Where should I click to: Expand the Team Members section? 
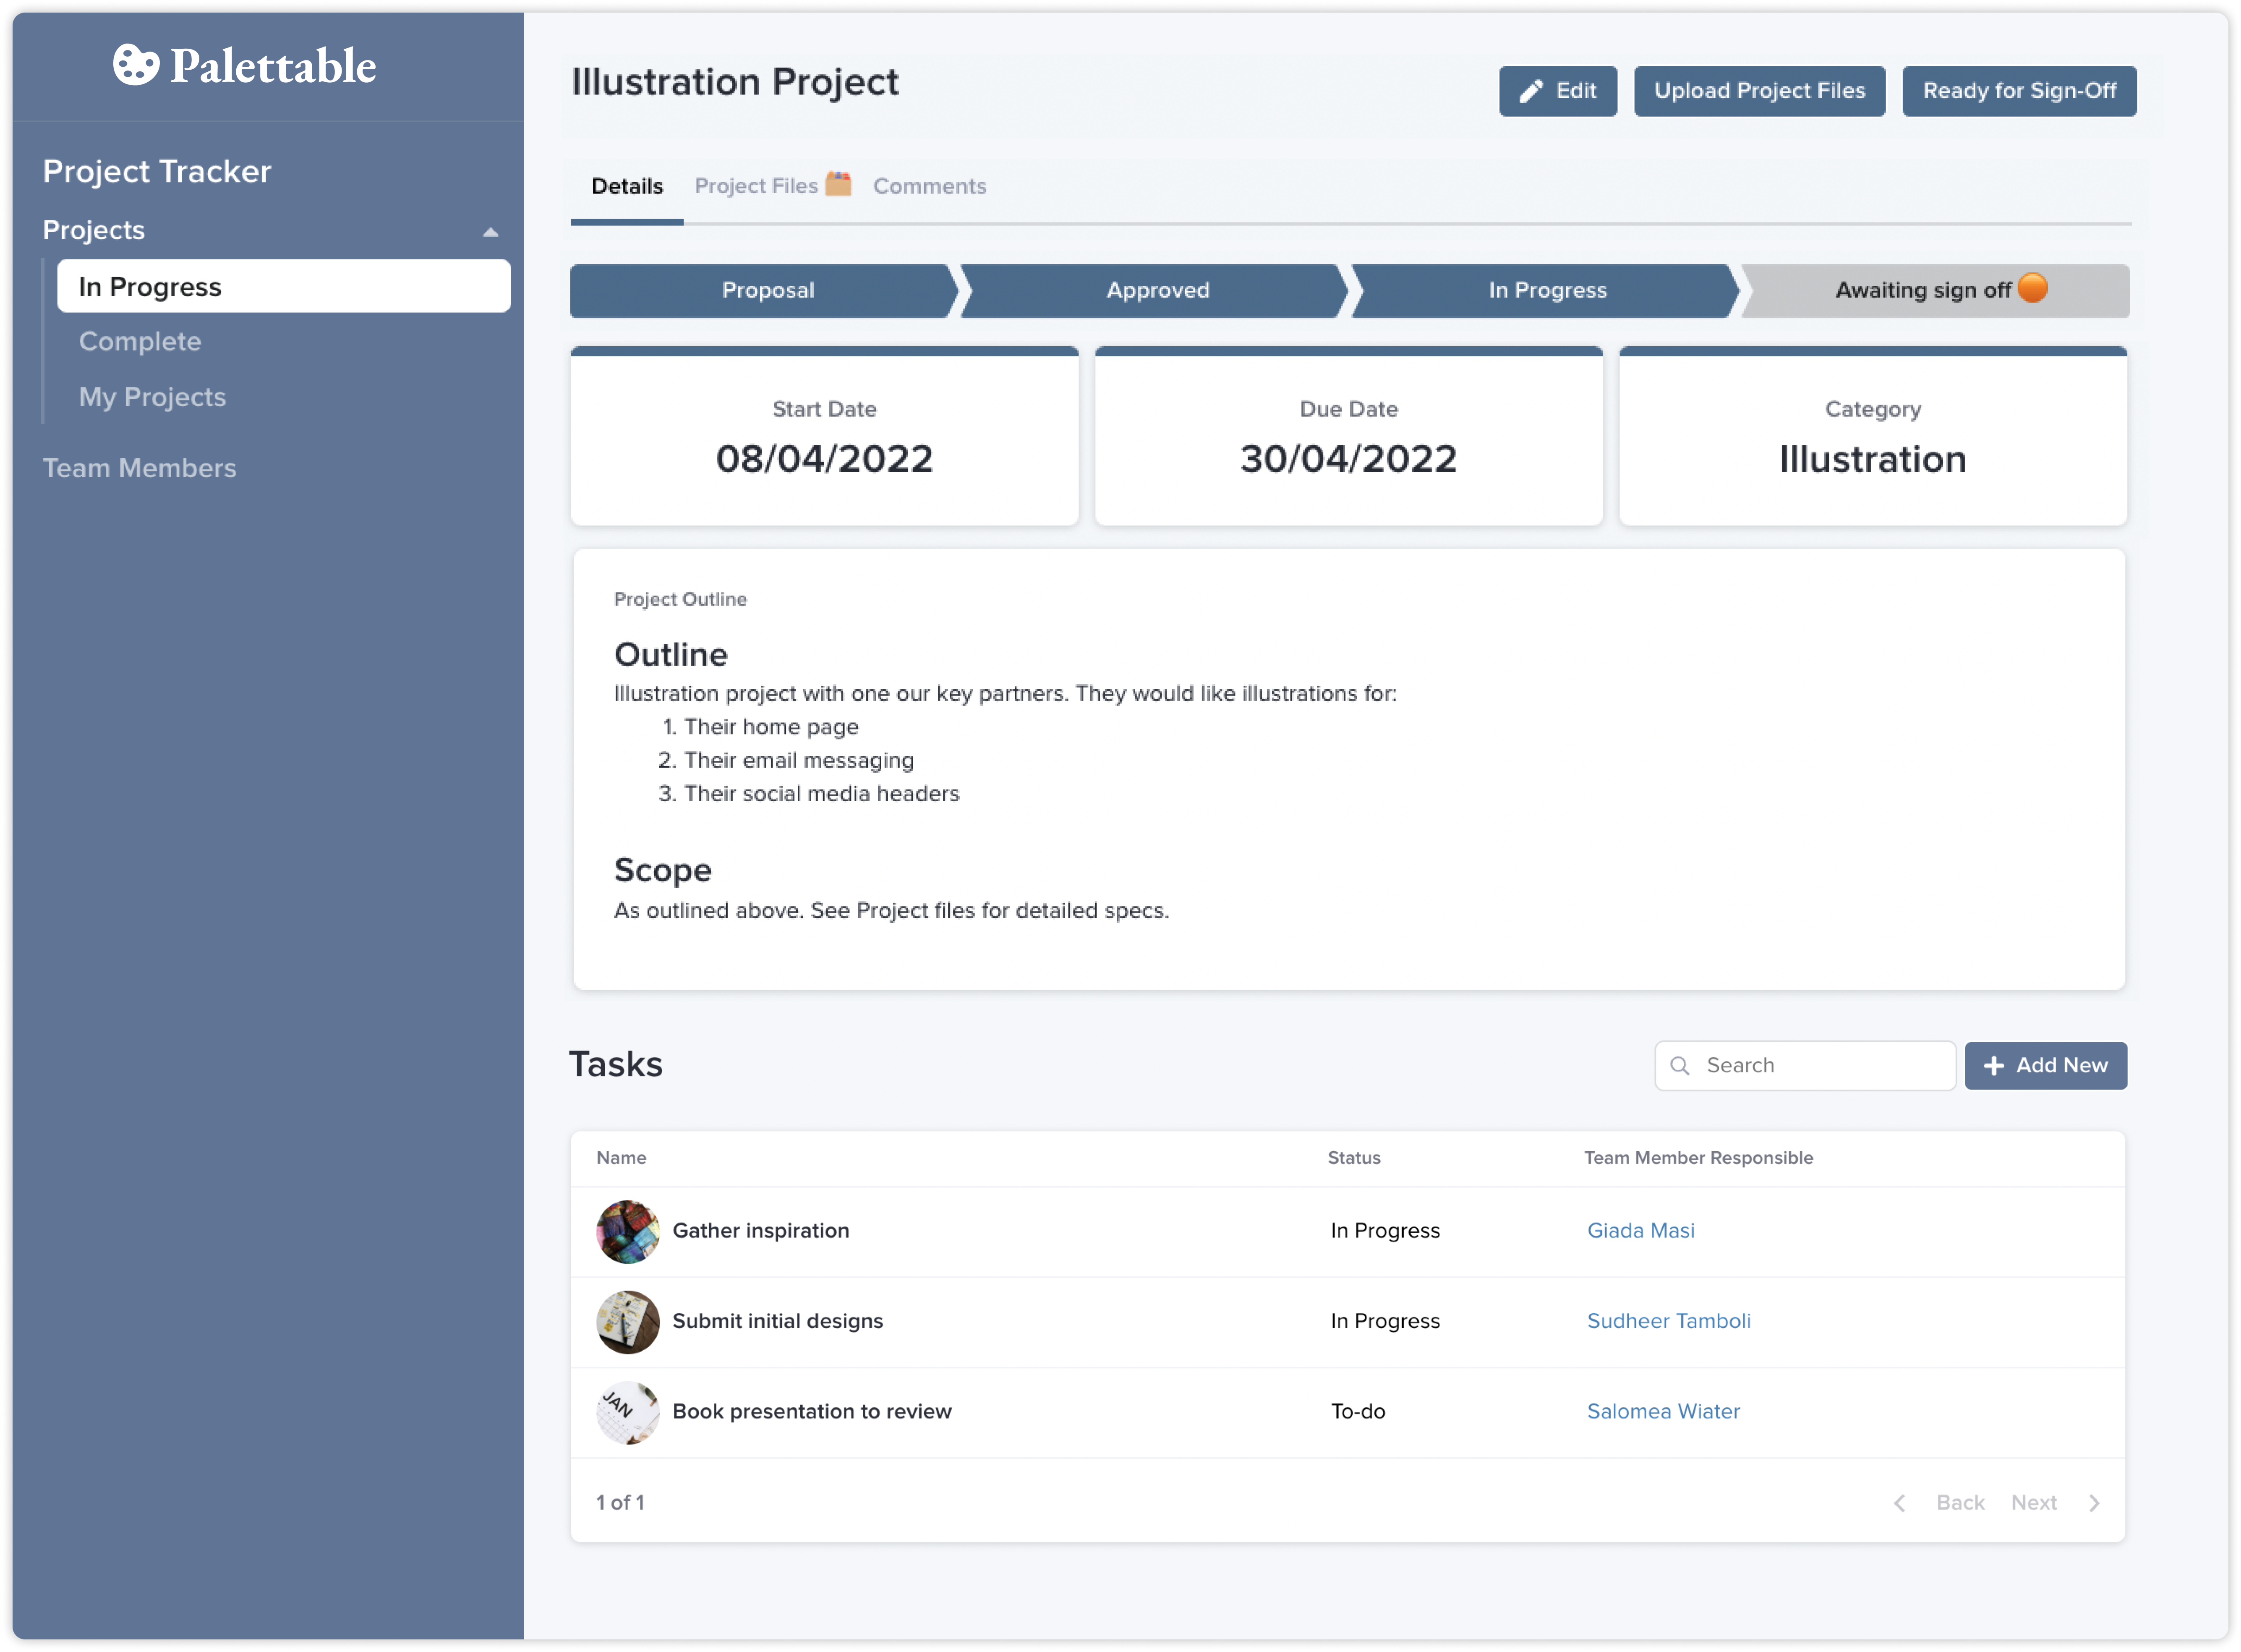click(x=139, y=467)
